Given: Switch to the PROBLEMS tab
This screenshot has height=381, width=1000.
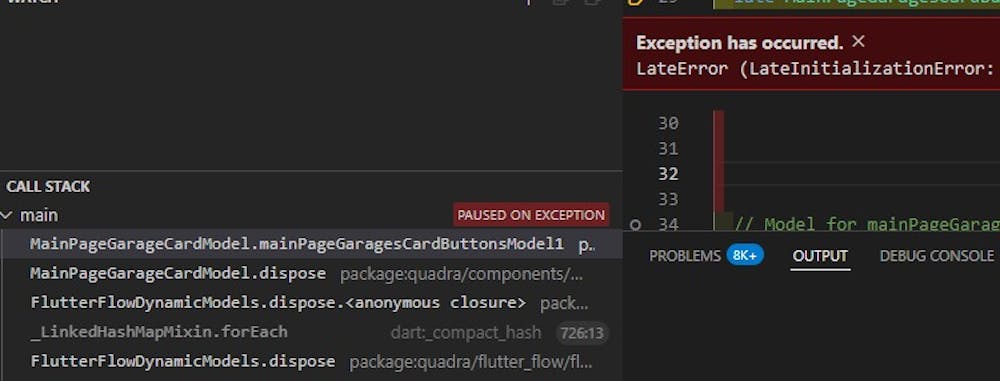Looking at the screenshot, I should [684, 256].
